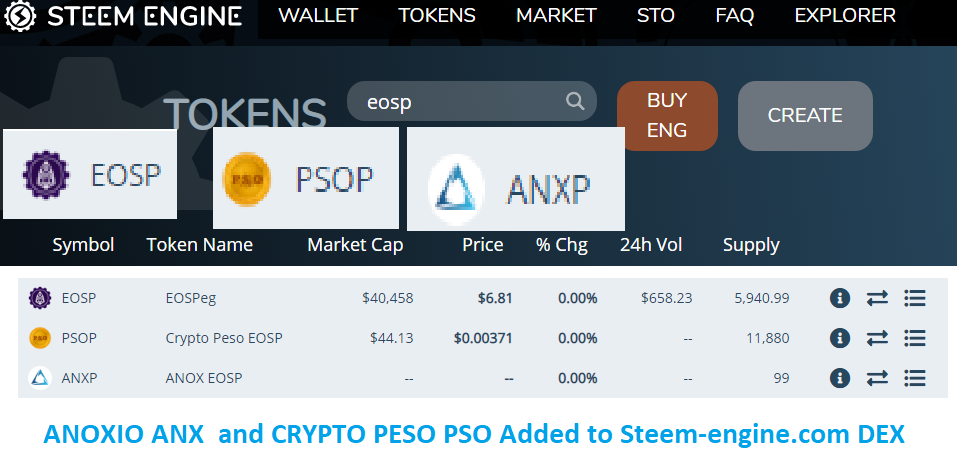Open the list icon for PSOP row
The image size is (957, 467).
[x=914, y=338]
